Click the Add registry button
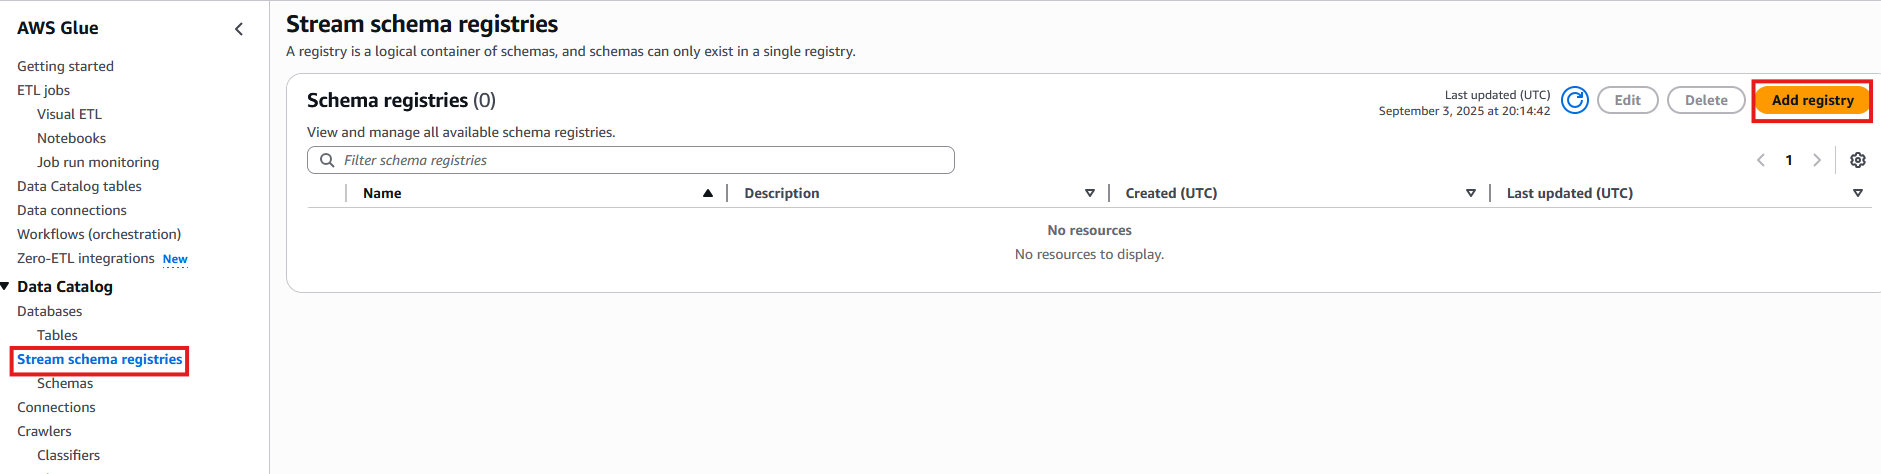1881x474 pixels. (1812, 100)
